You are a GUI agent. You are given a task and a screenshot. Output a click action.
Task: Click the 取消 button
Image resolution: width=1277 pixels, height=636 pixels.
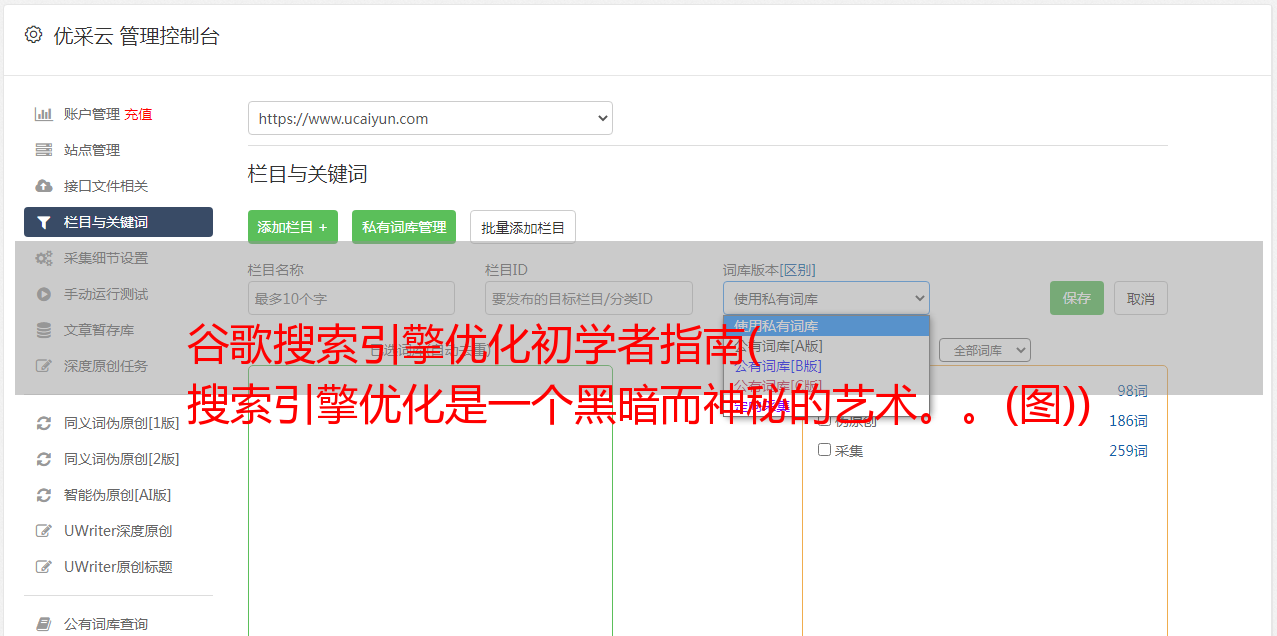[x=1141, y=298]
